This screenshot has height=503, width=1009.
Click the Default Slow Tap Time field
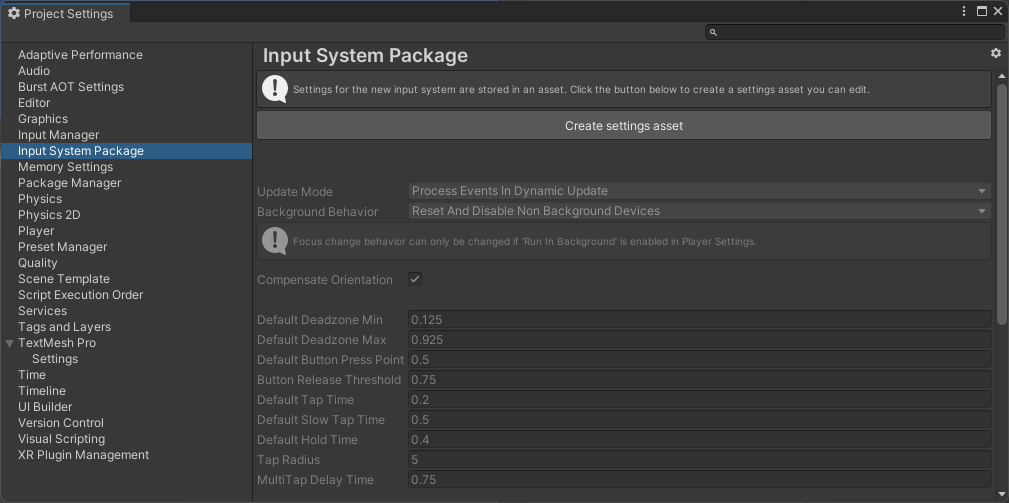tap(699, 419)
